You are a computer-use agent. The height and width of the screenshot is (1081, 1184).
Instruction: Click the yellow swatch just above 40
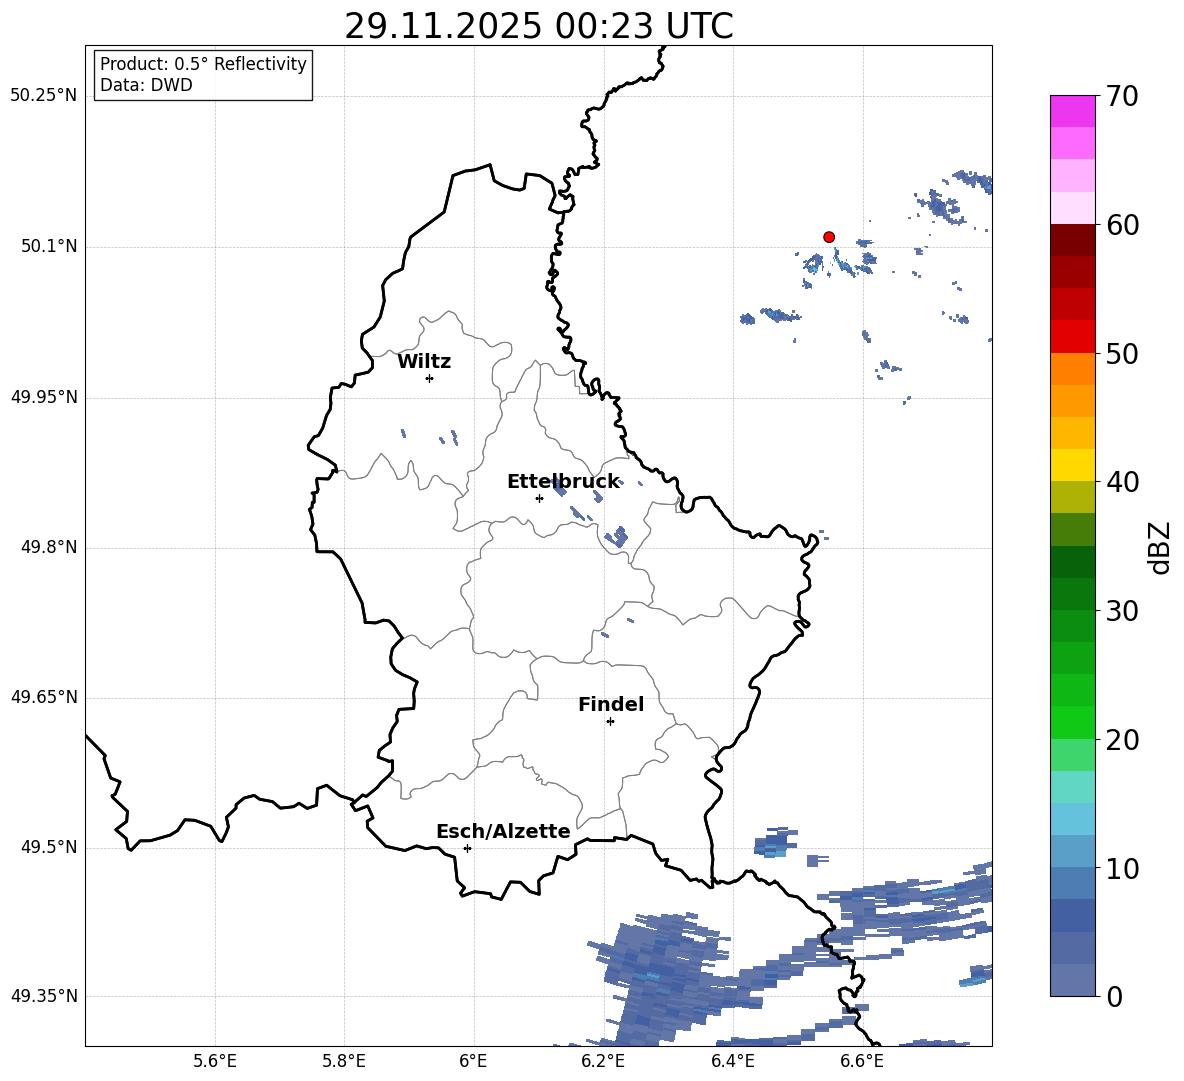(x=1072, y=465)
